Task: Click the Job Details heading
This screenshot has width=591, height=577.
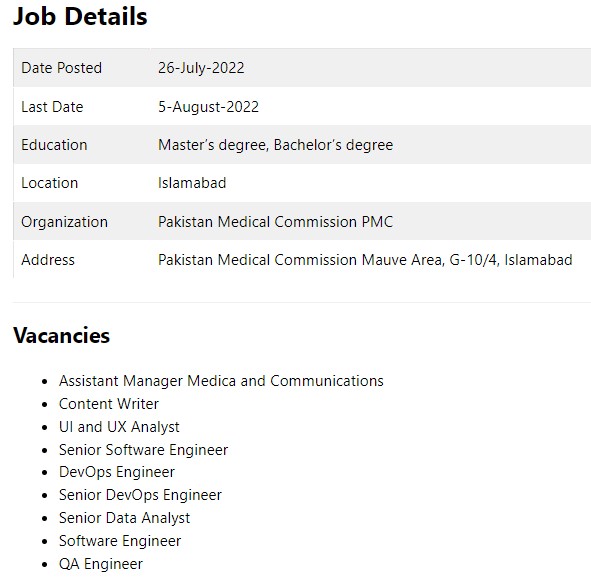Action: point(80,17)
